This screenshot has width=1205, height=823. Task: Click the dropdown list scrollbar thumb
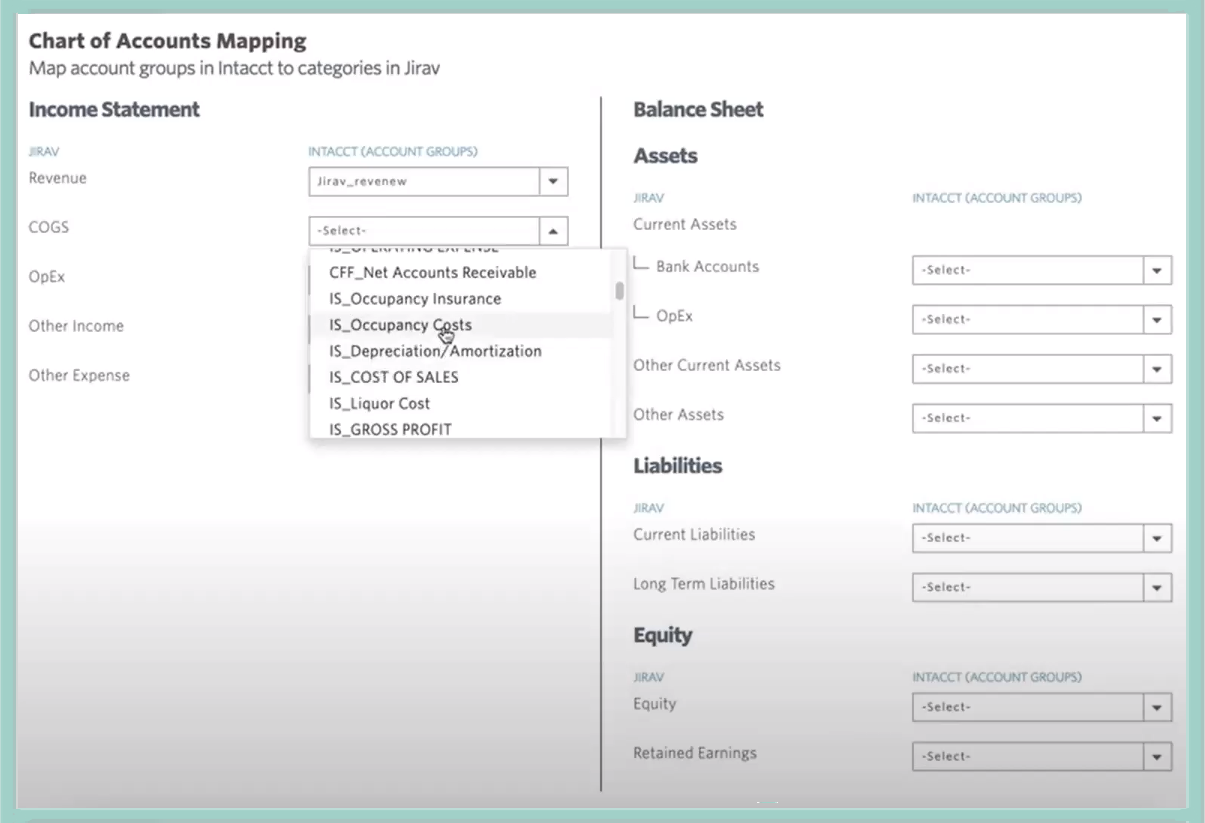pyautogui.click(x=620, y=291)
